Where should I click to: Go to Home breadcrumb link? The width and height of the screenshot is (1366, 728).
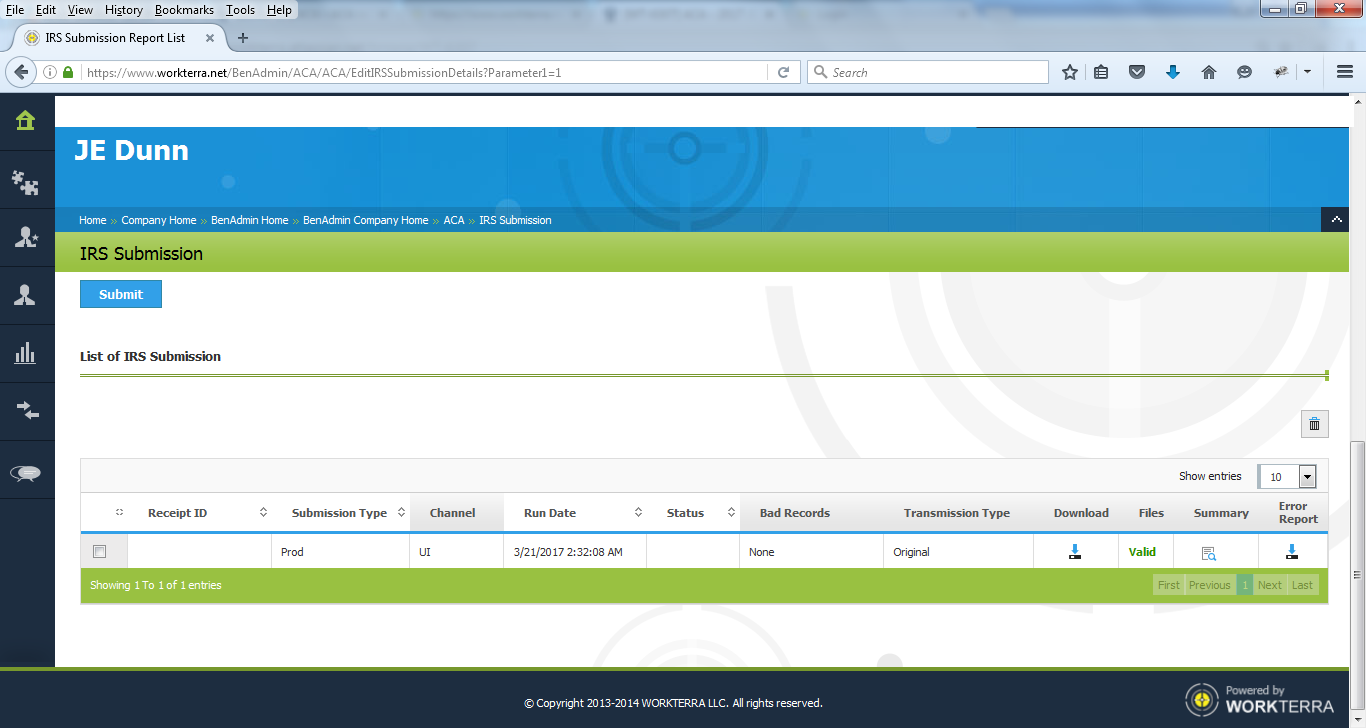click(92, 220)
